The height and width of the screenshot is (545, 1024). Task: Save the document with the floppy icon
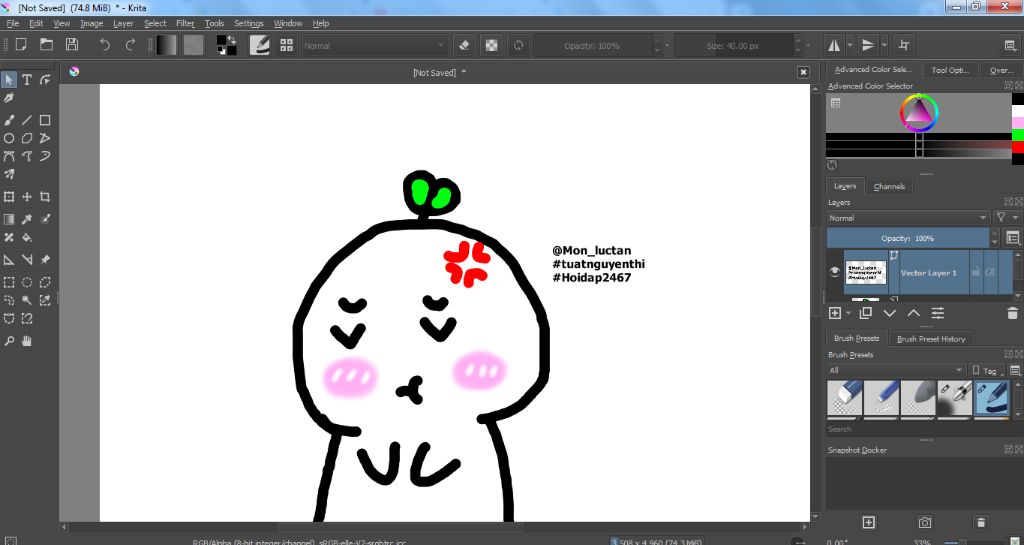tap(72, 45)
